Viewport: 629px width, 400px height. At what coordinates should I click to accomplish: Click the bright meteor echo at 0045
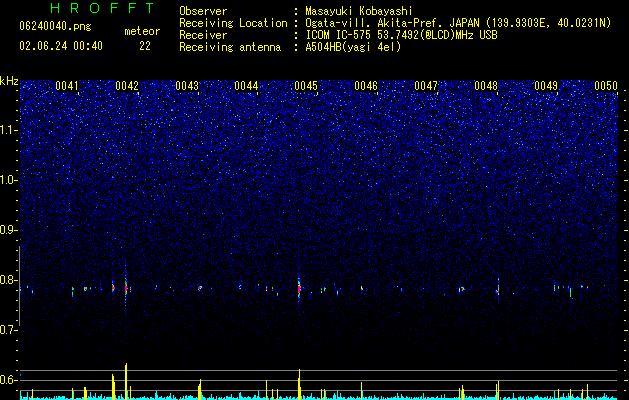point(299,289)
